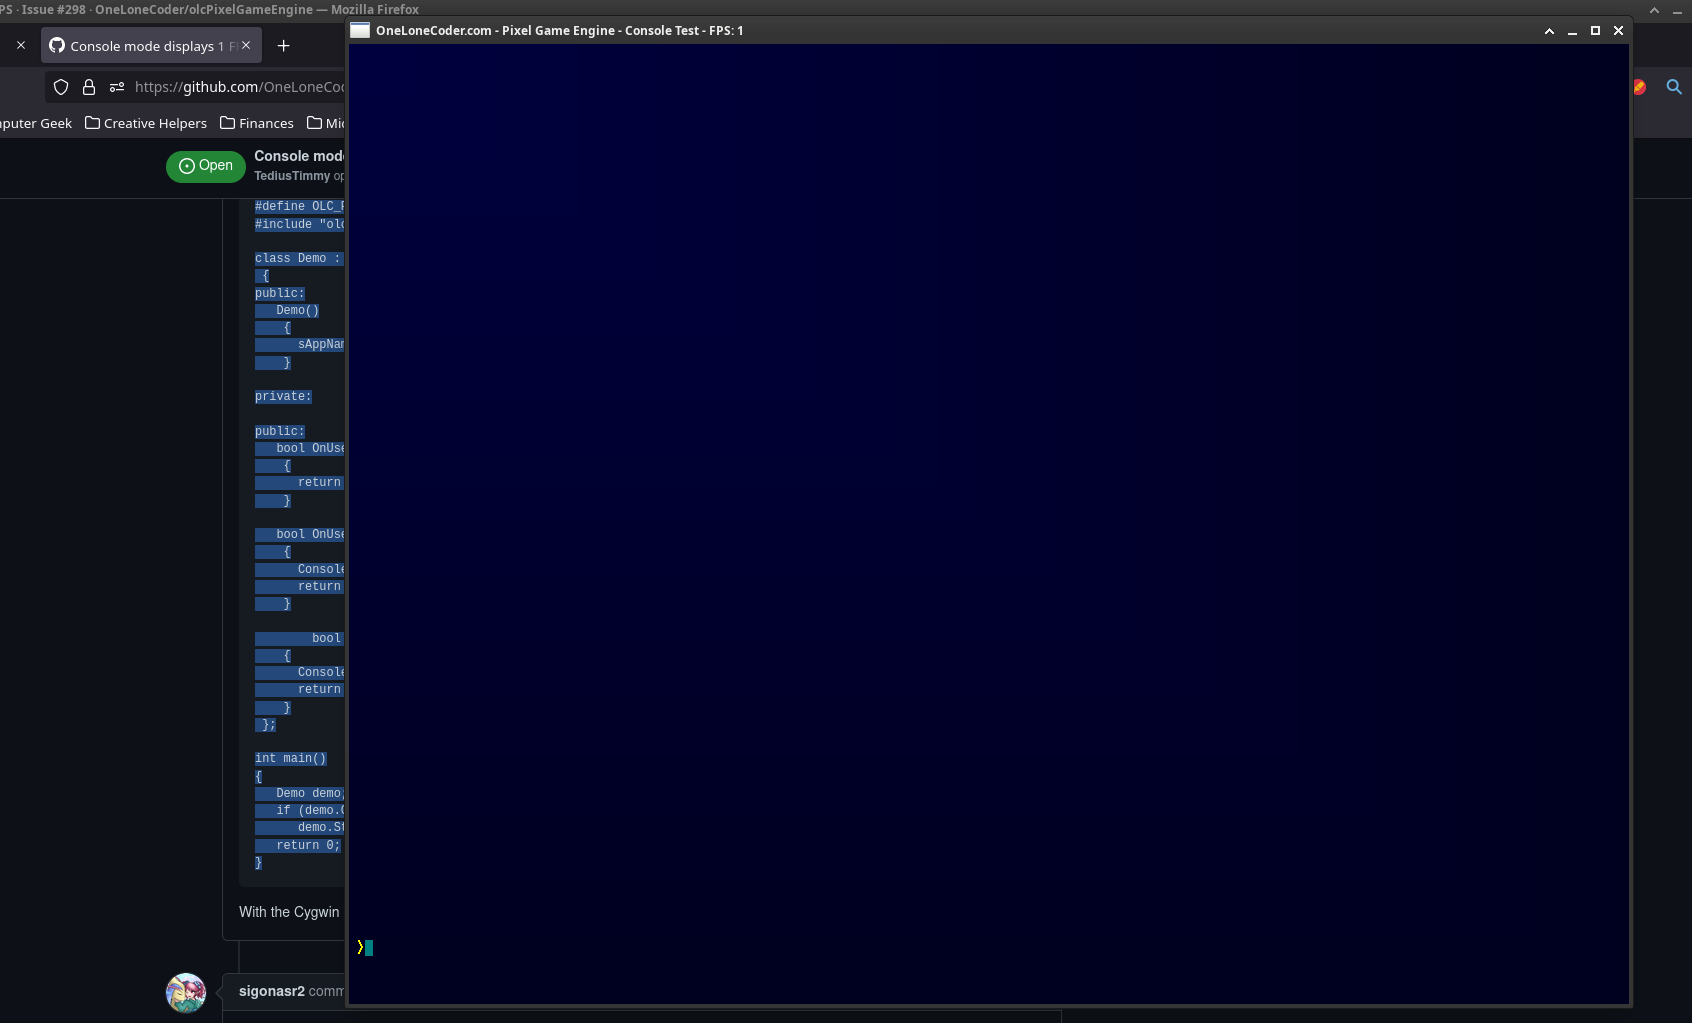
Task: Click the green Open issue status badge
Action: coord(206,166)
